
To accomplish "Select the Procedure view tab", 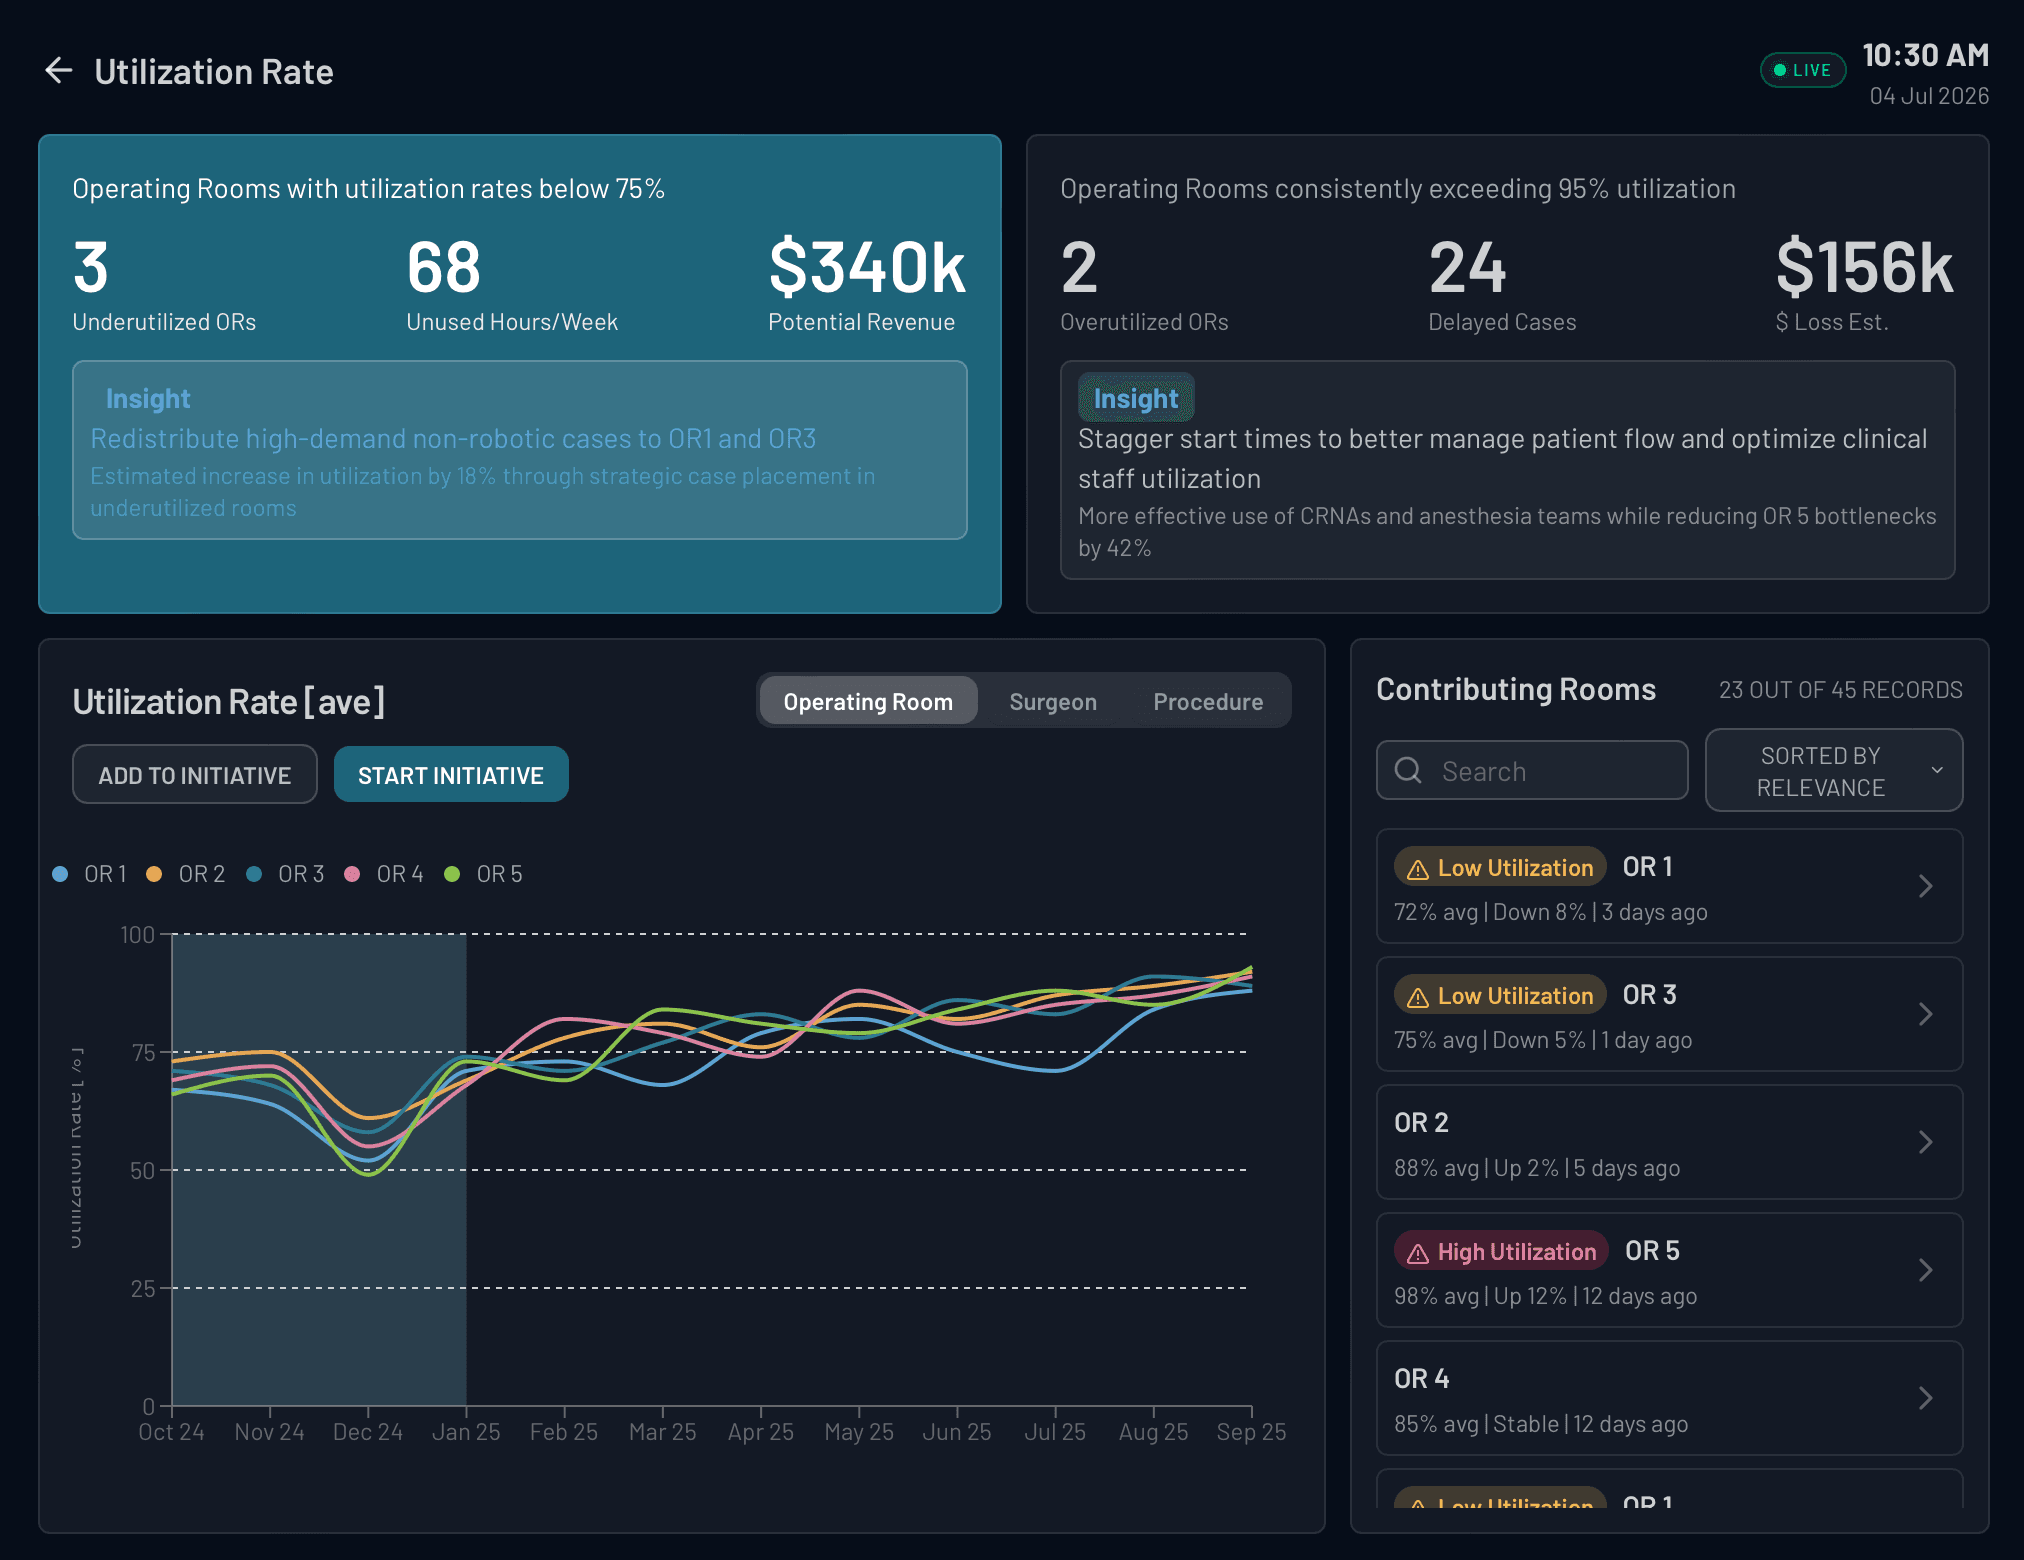I will 1208,701.
